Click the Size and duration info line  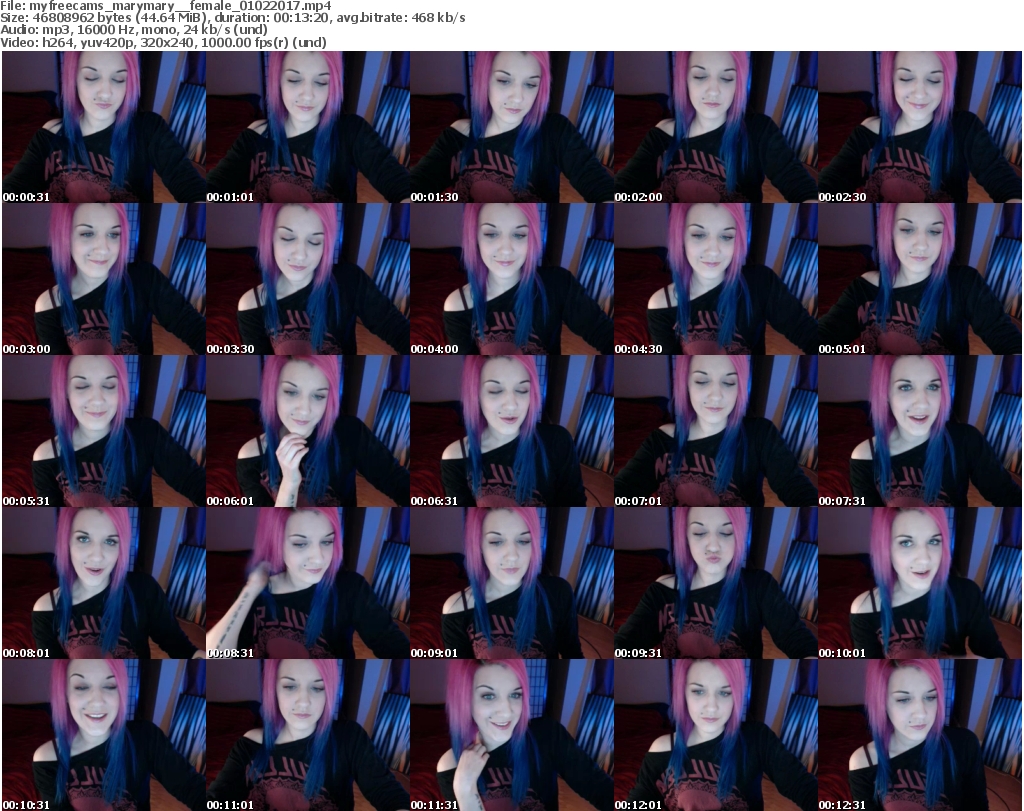coord(232,18)
